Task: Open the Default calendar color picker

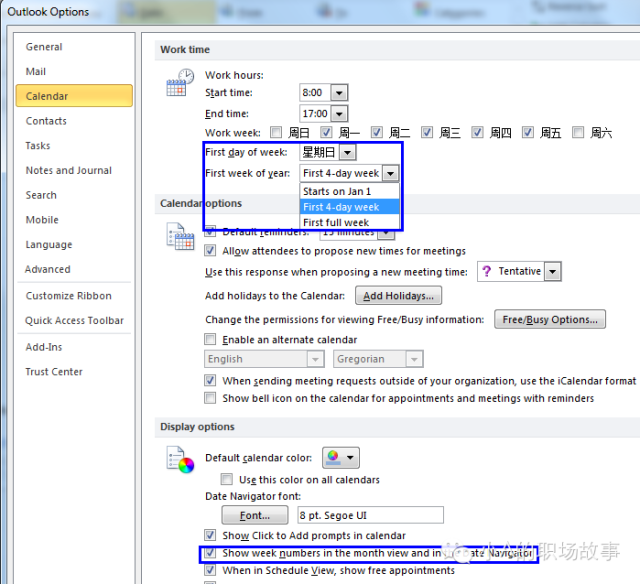Action: click(341, 457)
